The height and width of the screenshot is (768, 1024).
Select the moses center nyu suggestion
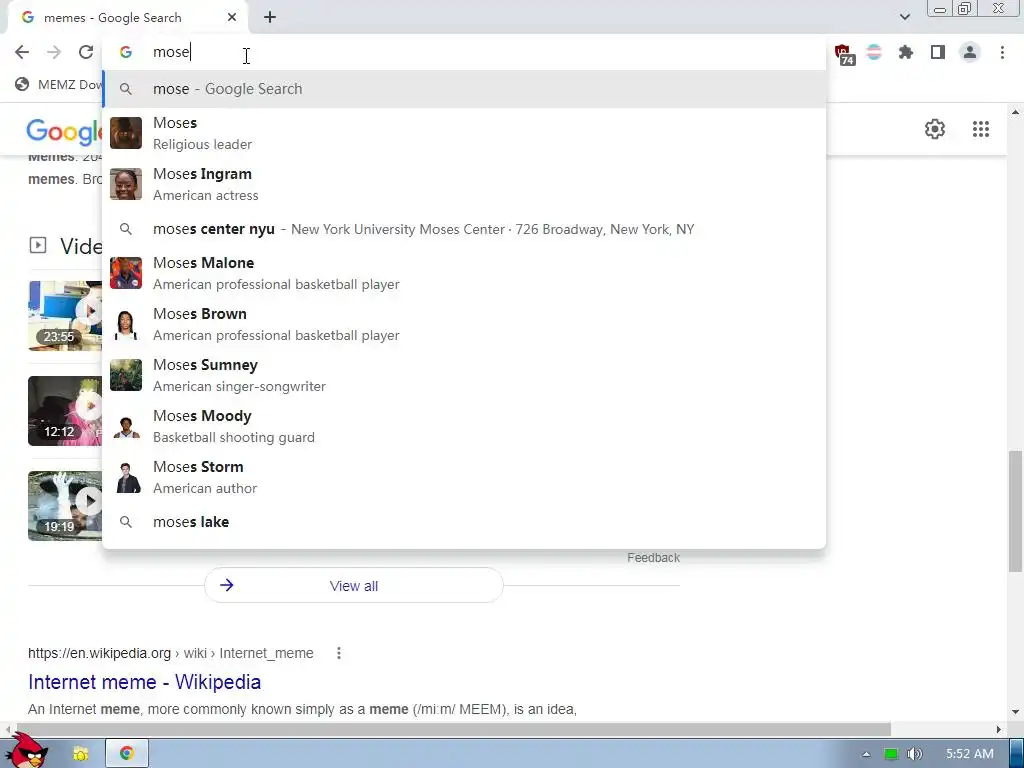click(x=464, y=229)
